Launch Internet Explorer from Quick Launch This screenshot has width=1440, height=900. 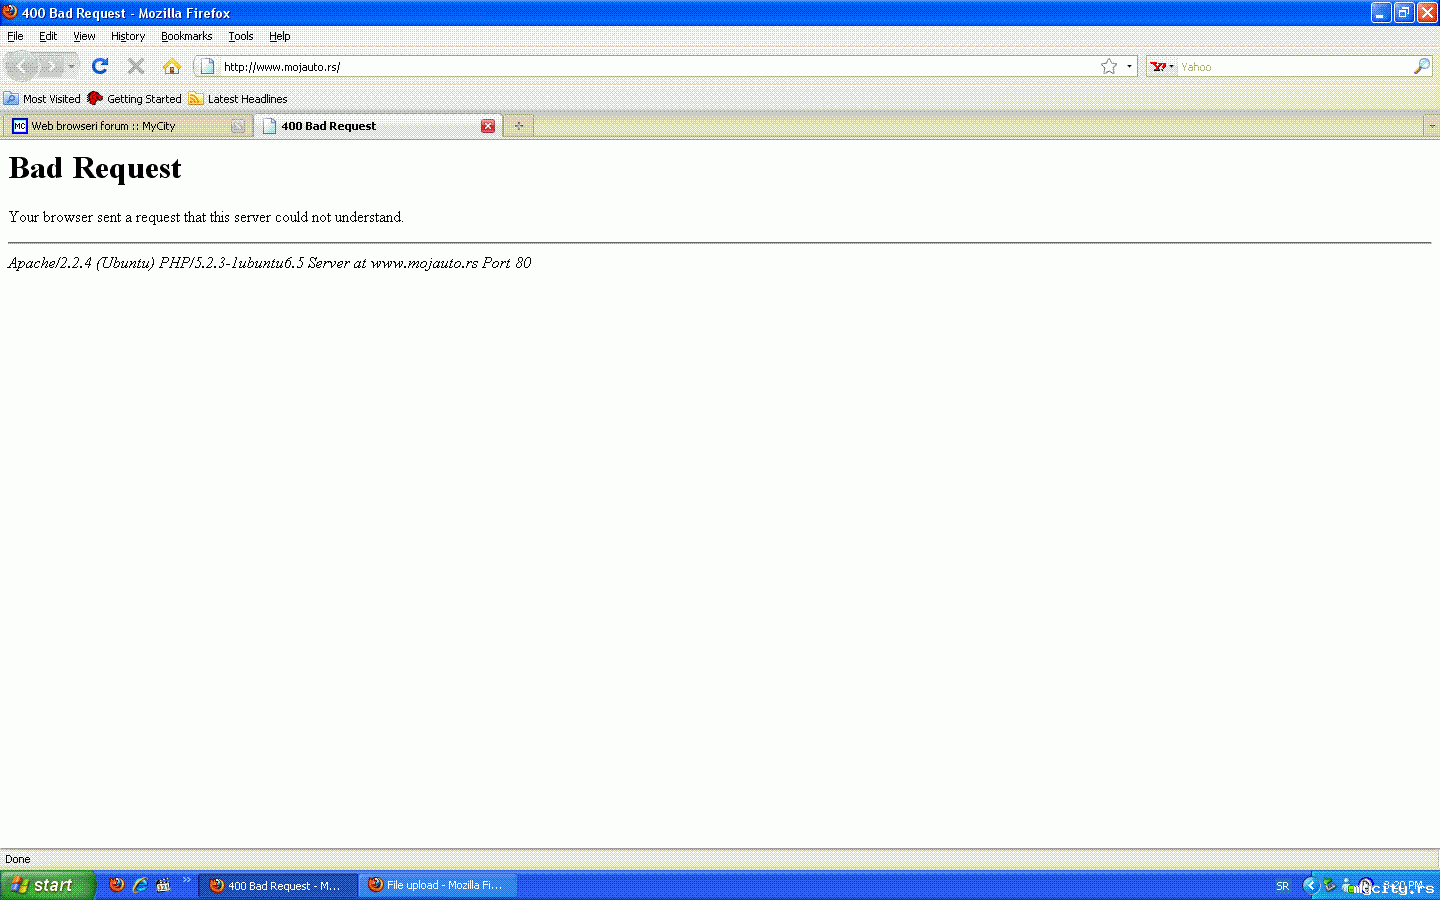point(140,885)
